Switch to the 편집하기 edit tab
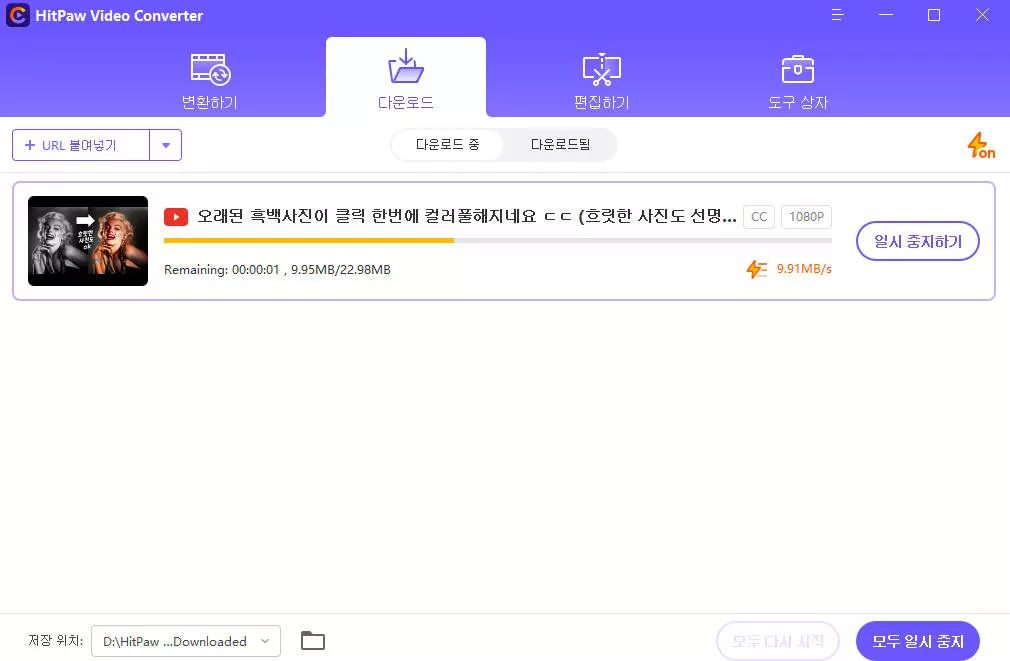This screenshot has width=1010, height=661. click(x=601, y=80)
